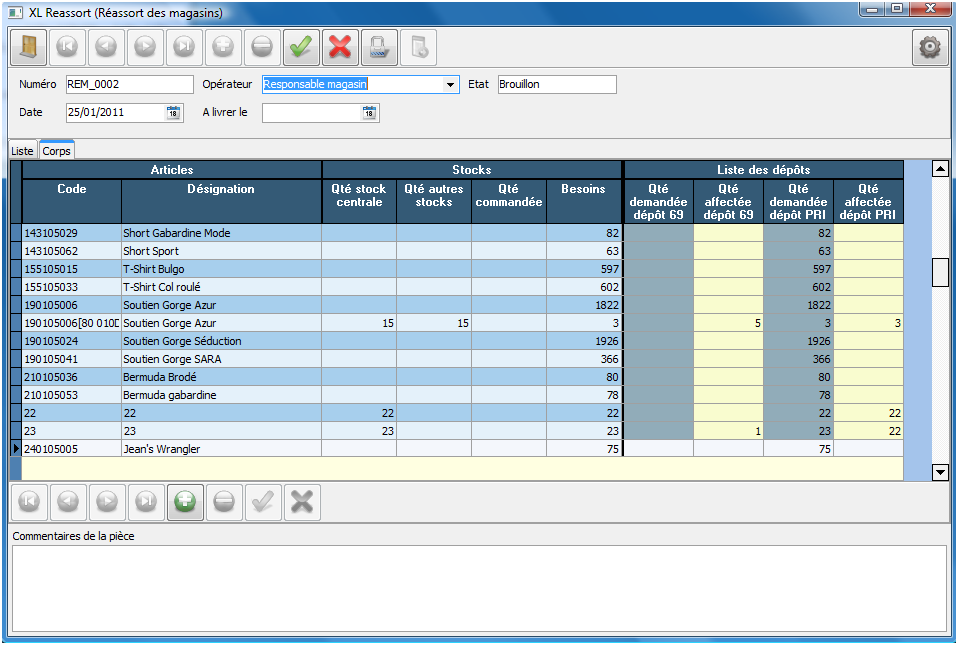Open the calendar picker for A livrer le
The image size is (958, 645).
[x=369, y=113]
